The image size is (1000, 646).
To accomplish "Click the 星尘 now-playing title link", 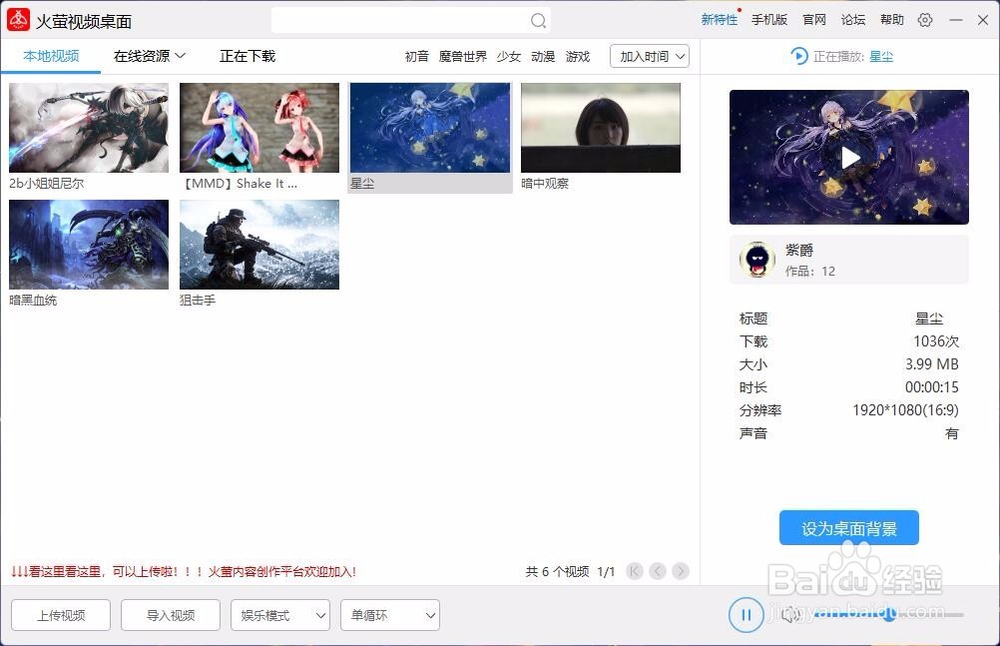I will click(x=881, y=57).
